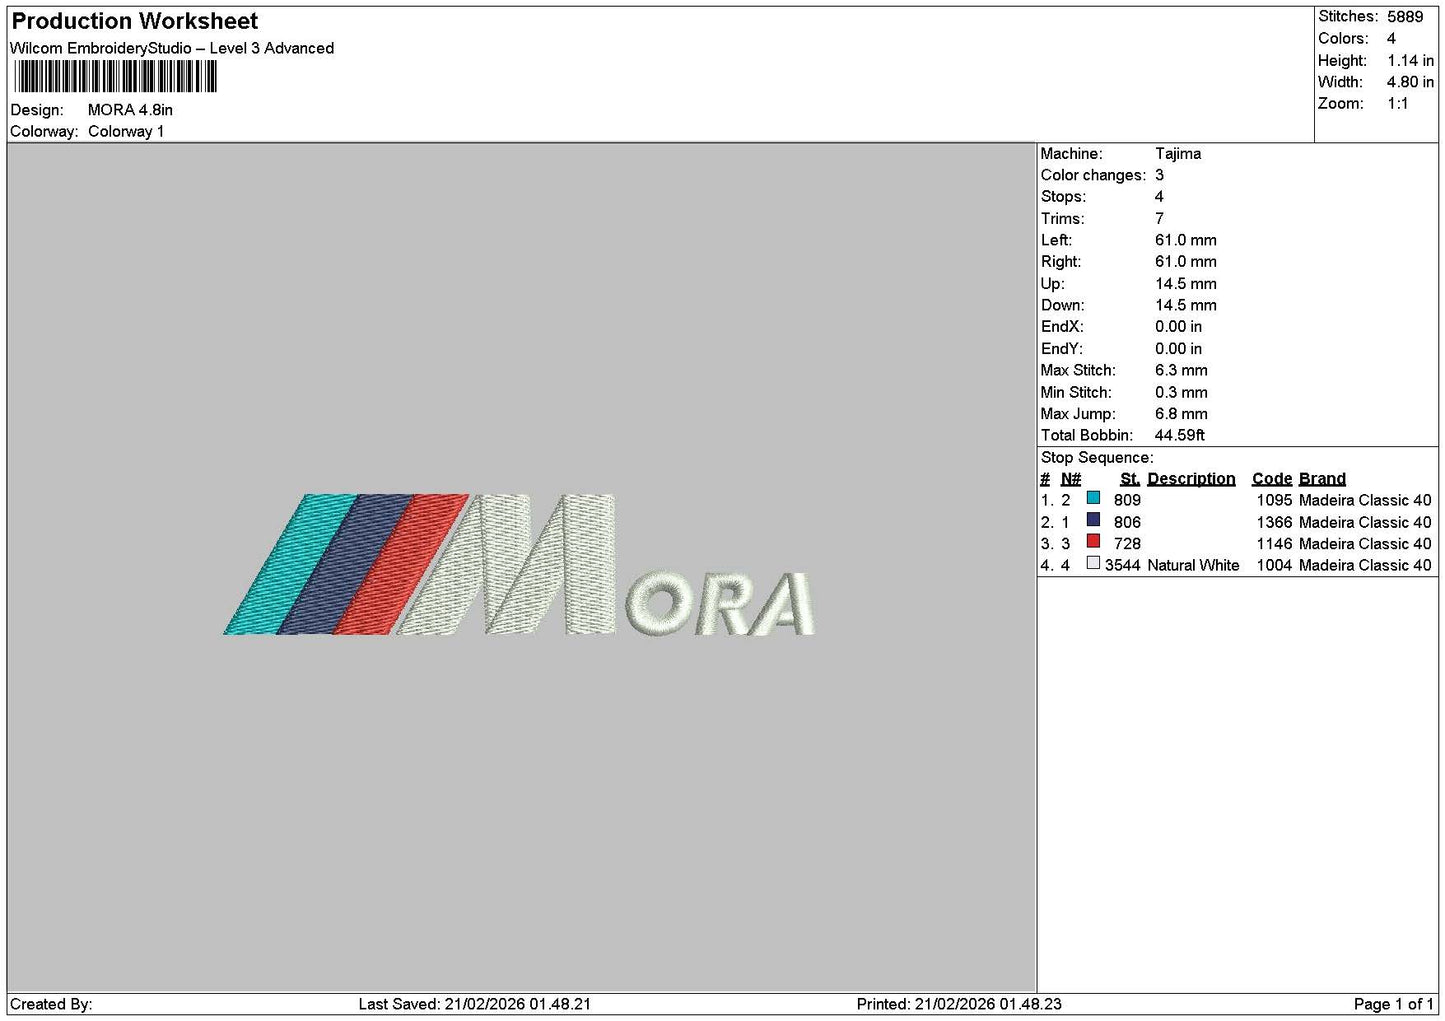Click the thread code 1004

(1274, 565)
